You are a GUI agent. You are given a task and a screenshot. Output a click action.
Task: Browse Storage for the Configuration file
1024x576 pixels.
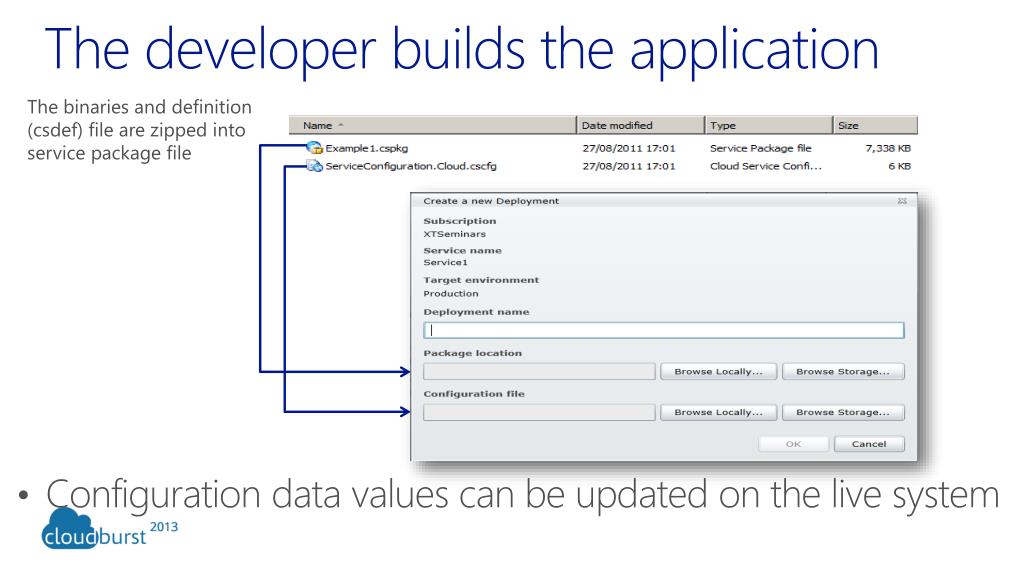(843, 412)
